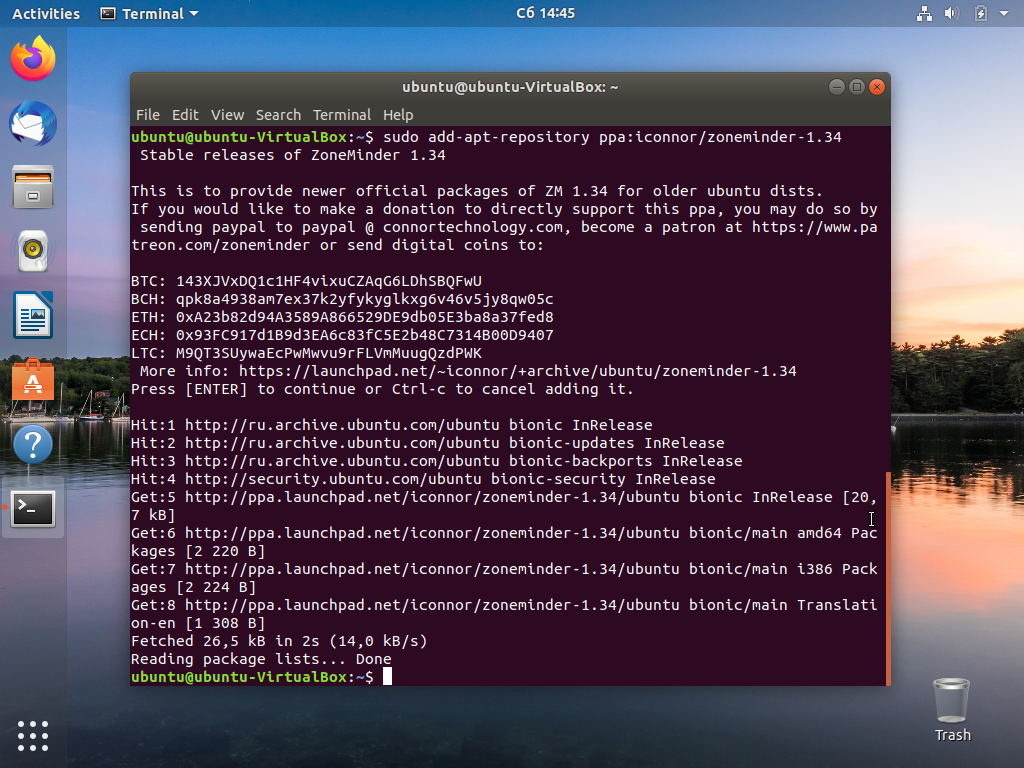Click the volume icon in top bar
The image size is (1024, 768).
(x=952, y=13)
